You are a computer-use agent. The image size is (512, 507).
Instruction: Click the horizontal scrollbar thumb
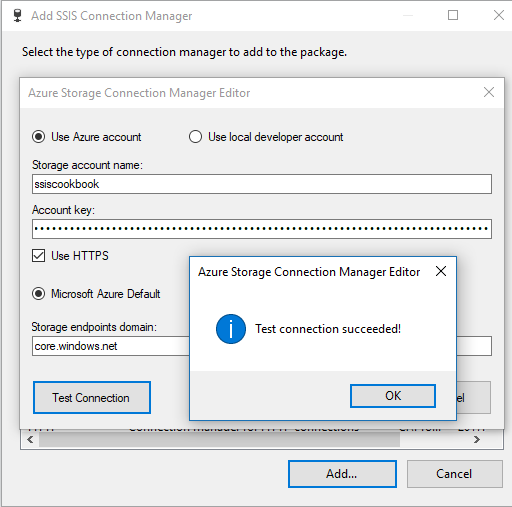(x=219, y=440)
